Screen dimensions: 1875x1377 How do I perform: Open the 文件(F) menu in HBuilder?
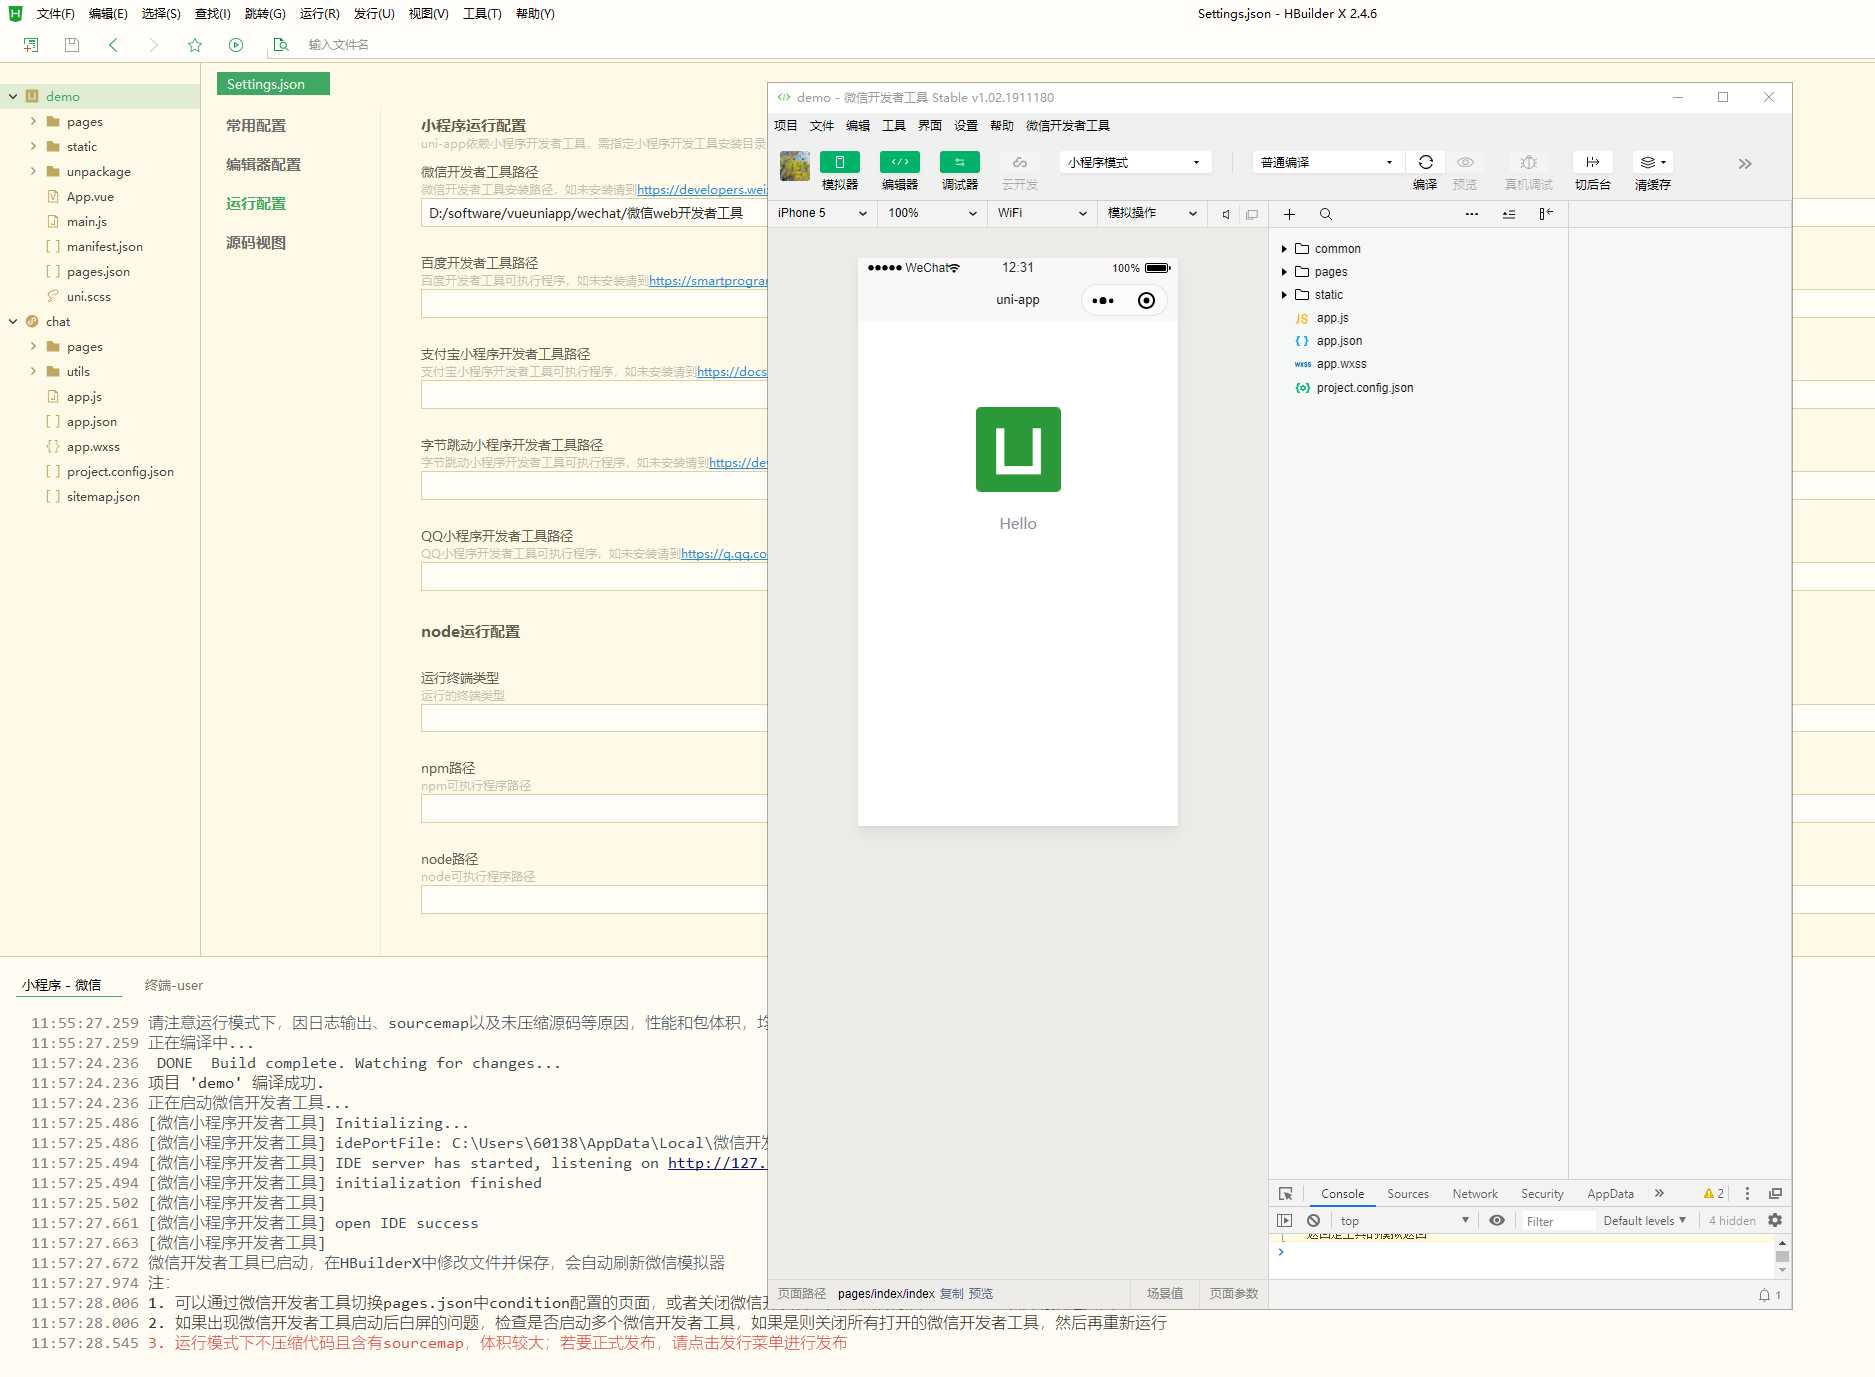[x=56, y=14]
